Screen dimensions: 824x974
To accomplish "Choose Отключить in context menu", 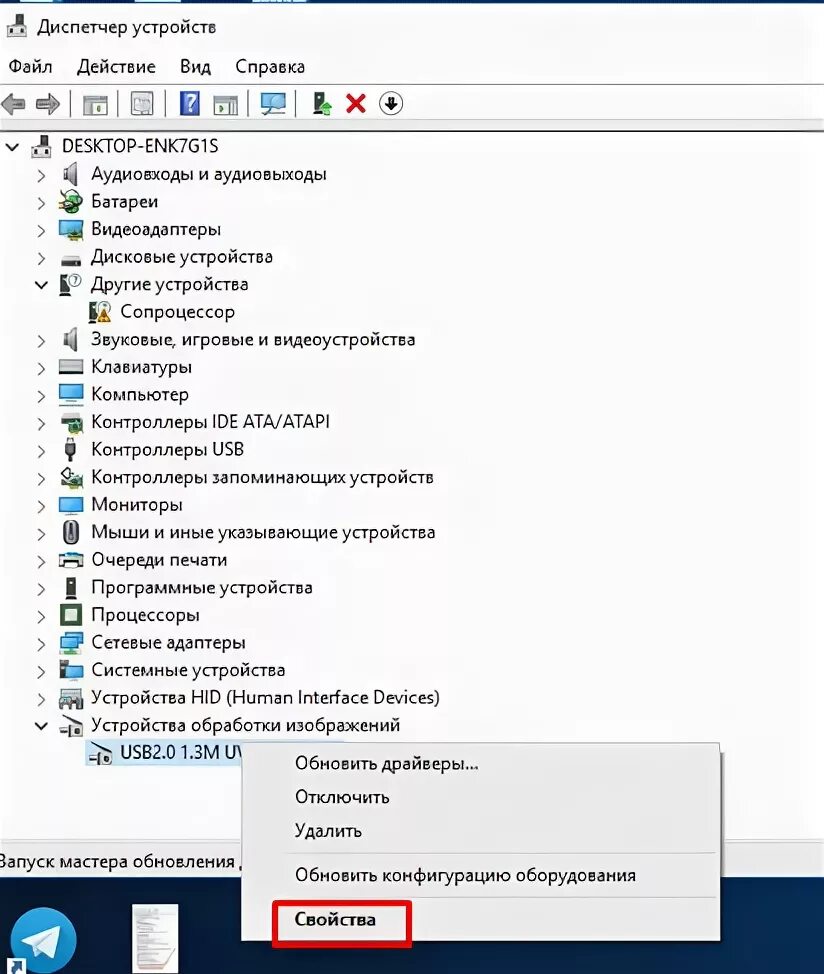I will tap(342, 797).
